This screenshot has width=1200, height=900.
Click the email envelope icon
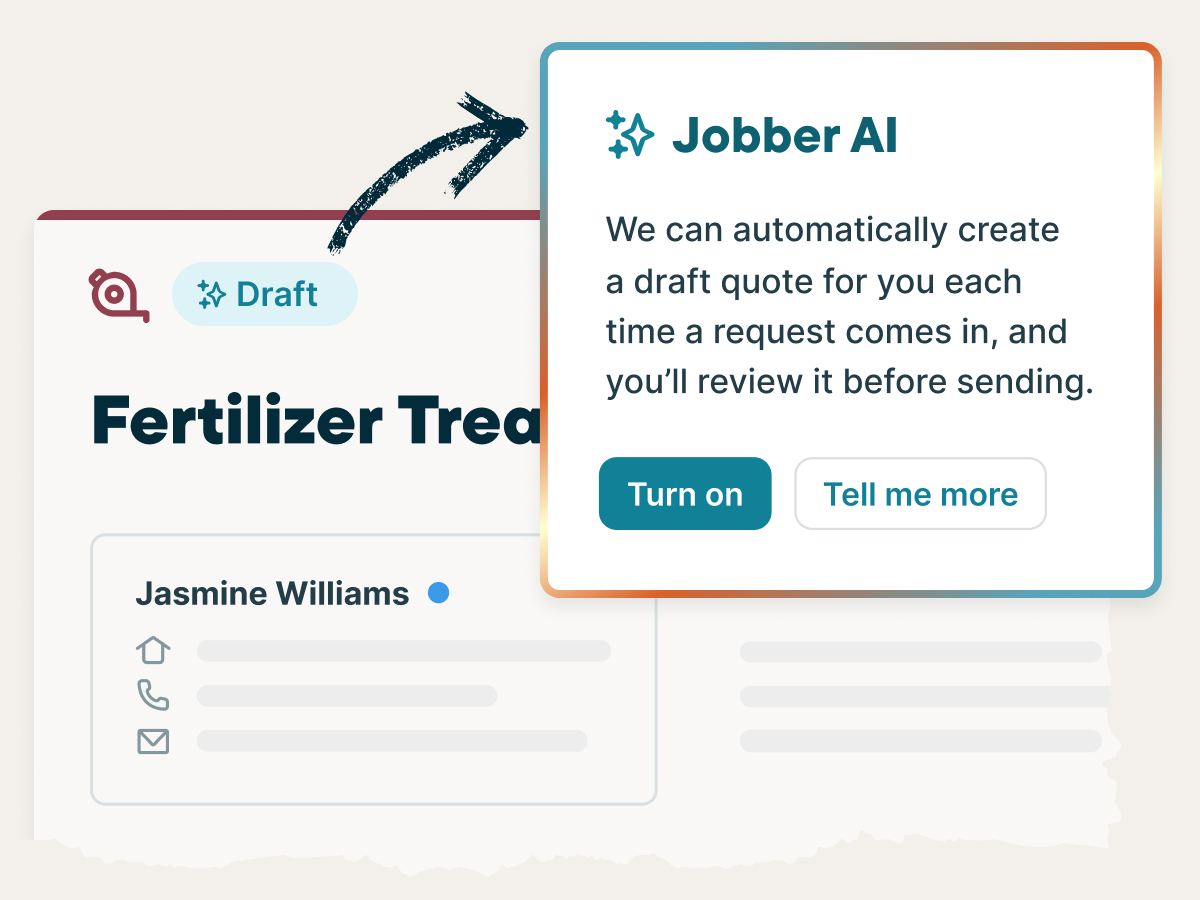[153, 741]
